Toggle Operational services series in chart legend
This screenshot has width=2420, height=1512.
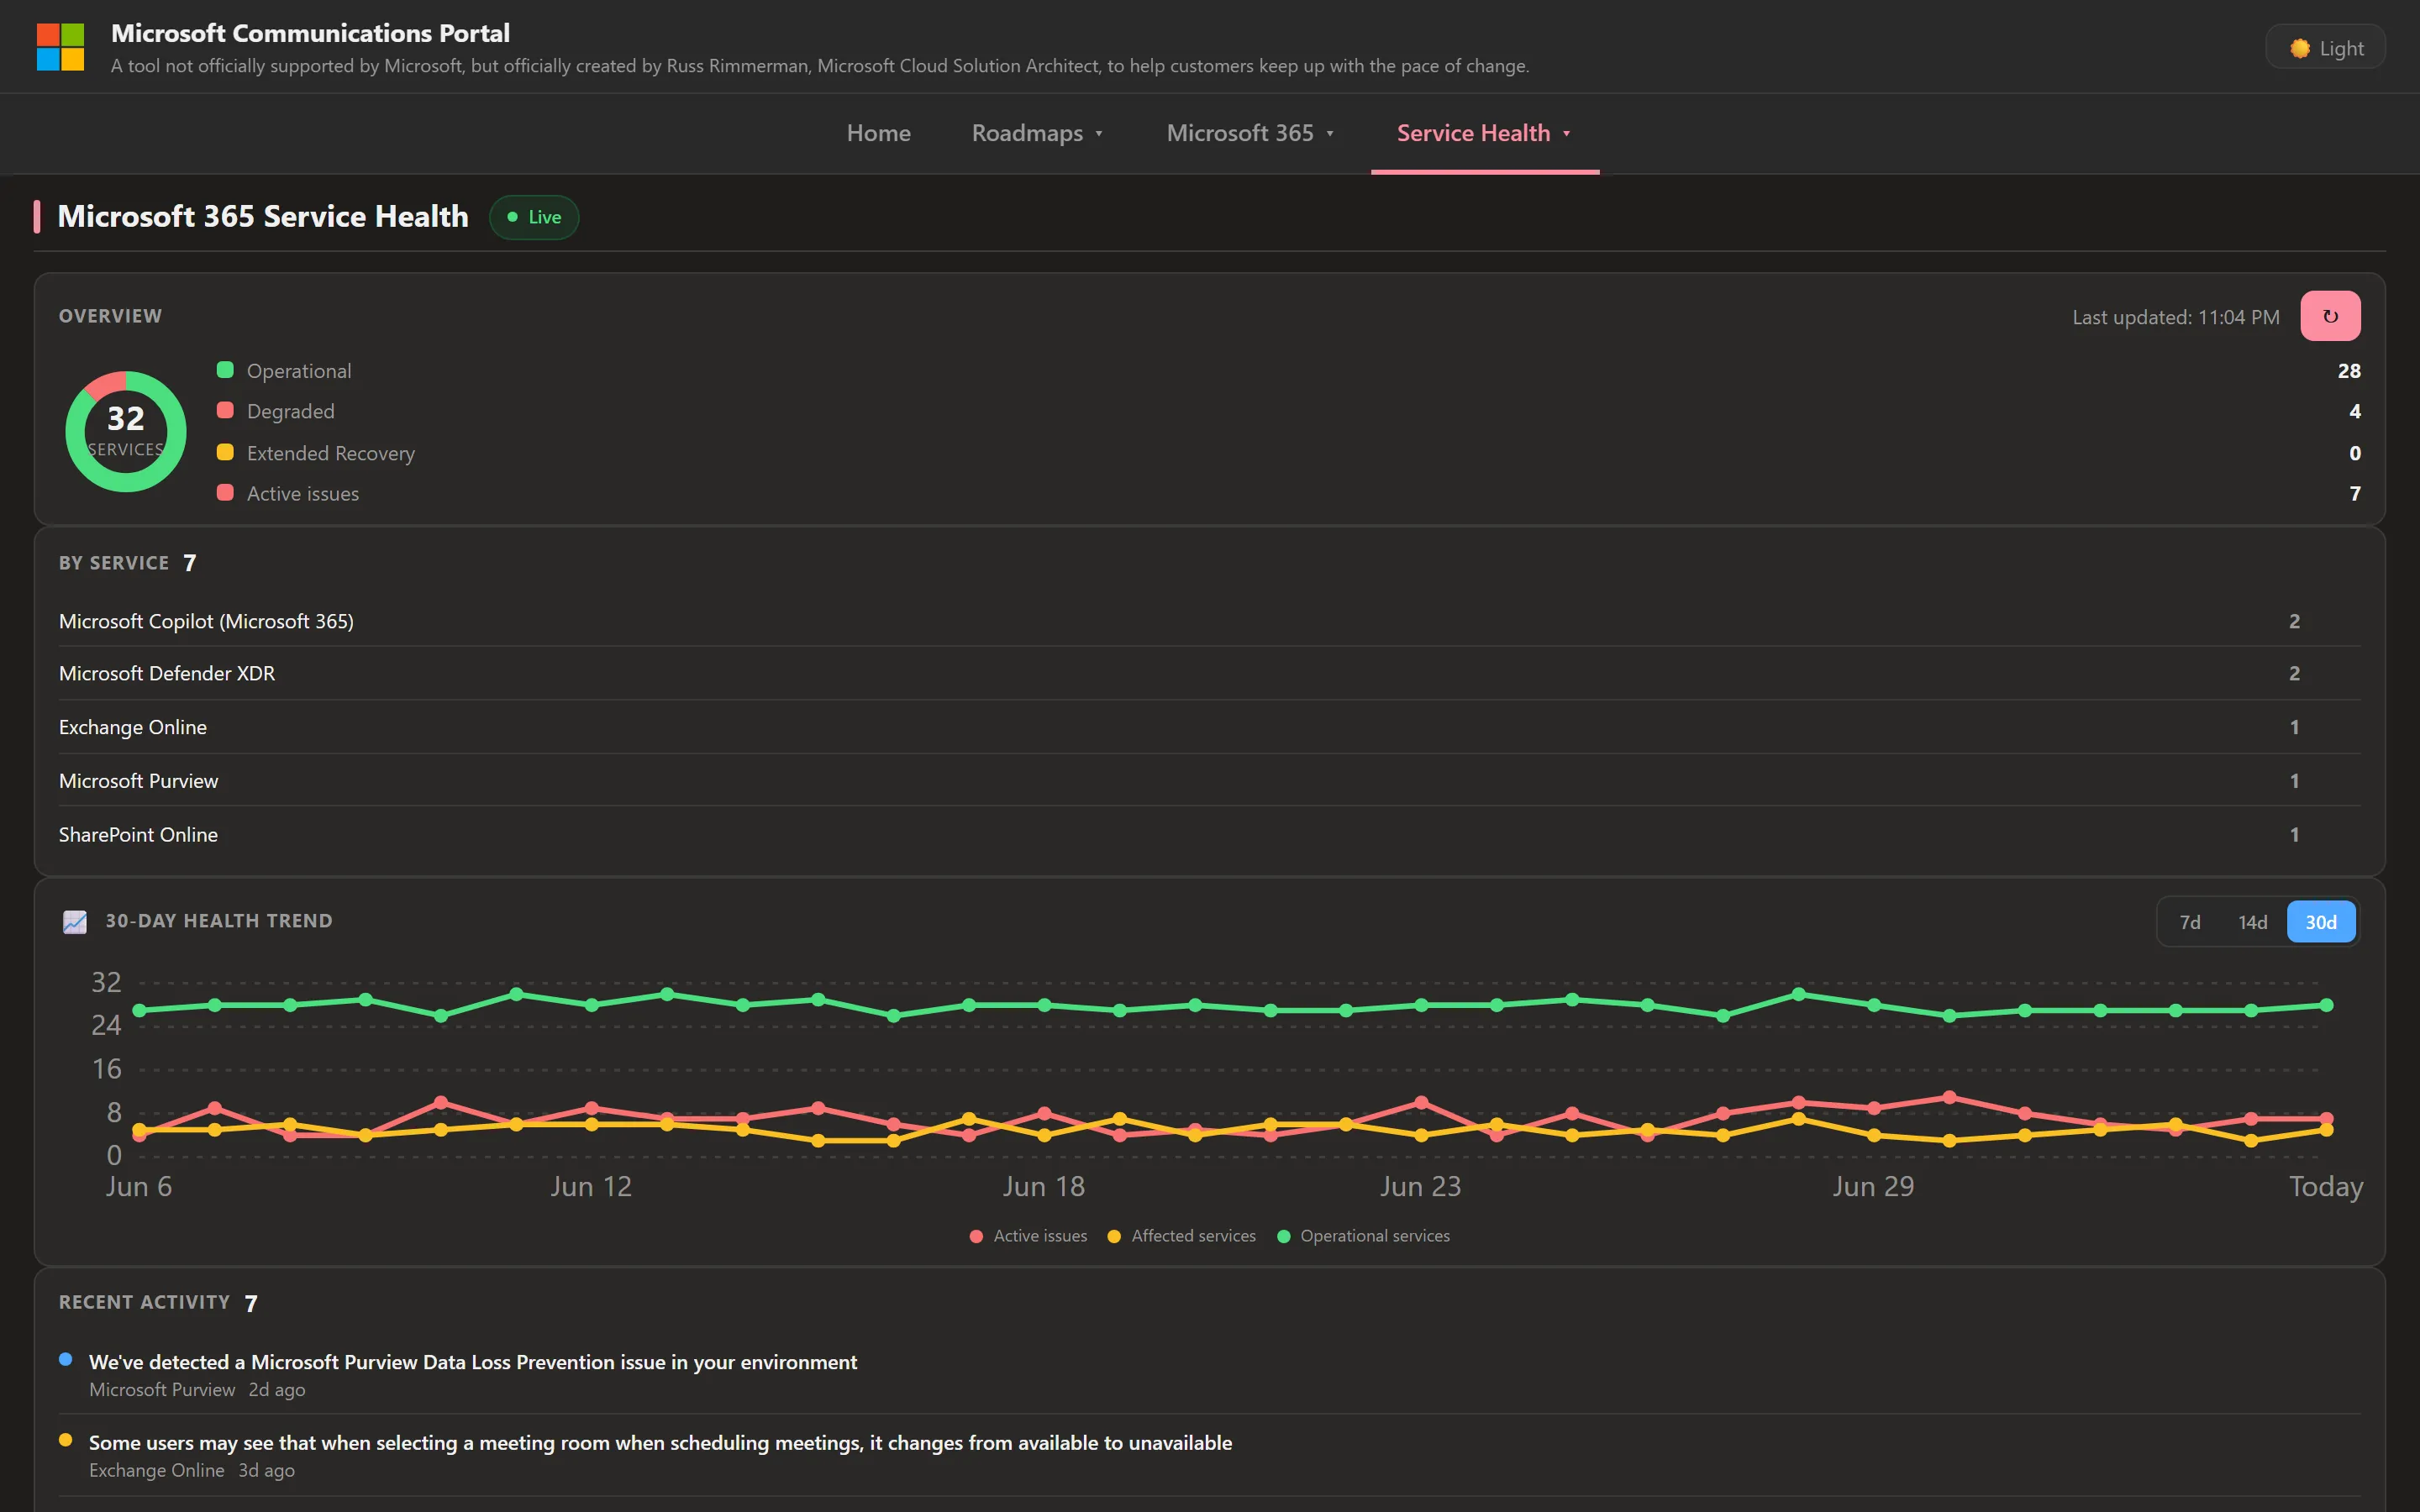(x=1364, y=1236)
